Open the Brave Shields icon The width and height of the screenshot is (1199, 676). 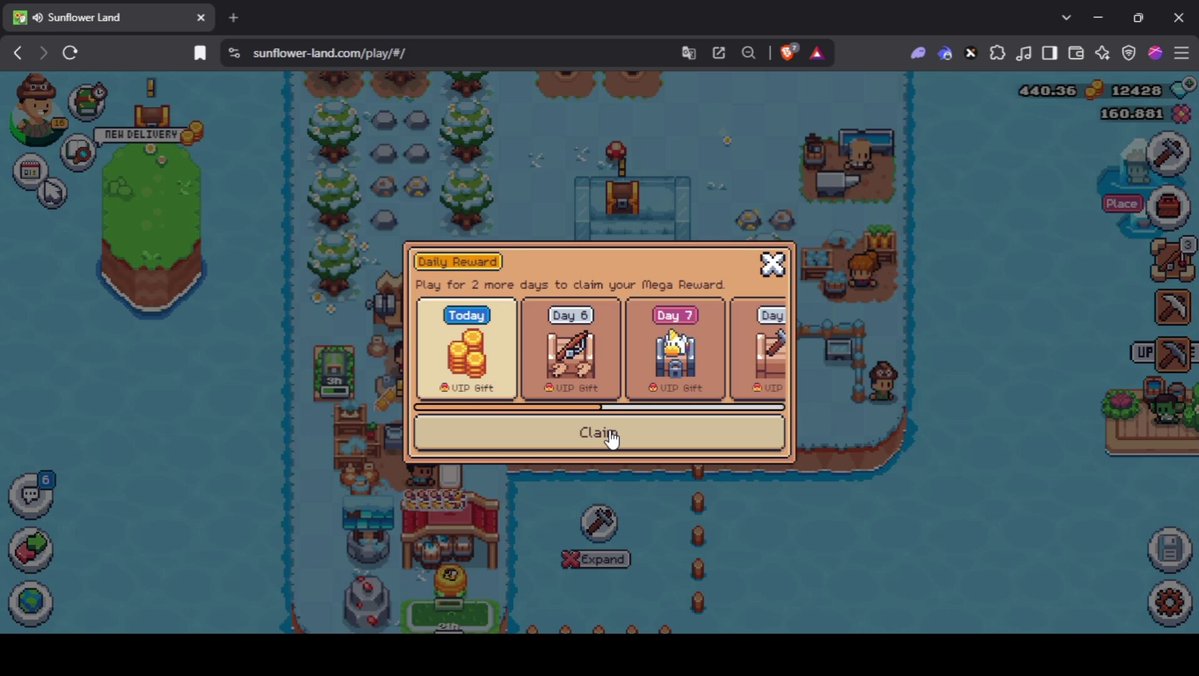pyautogui.click(x=788, y=53)
